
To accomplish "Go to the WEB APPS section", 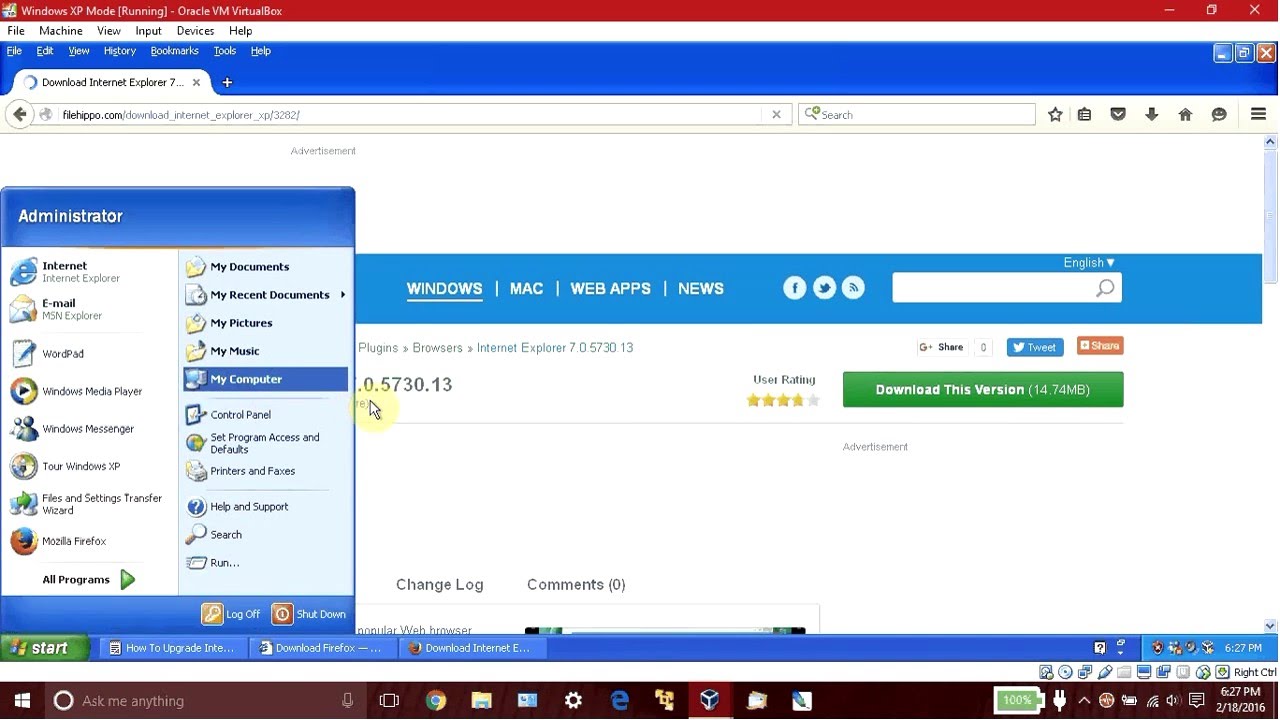I will (610, 289).
